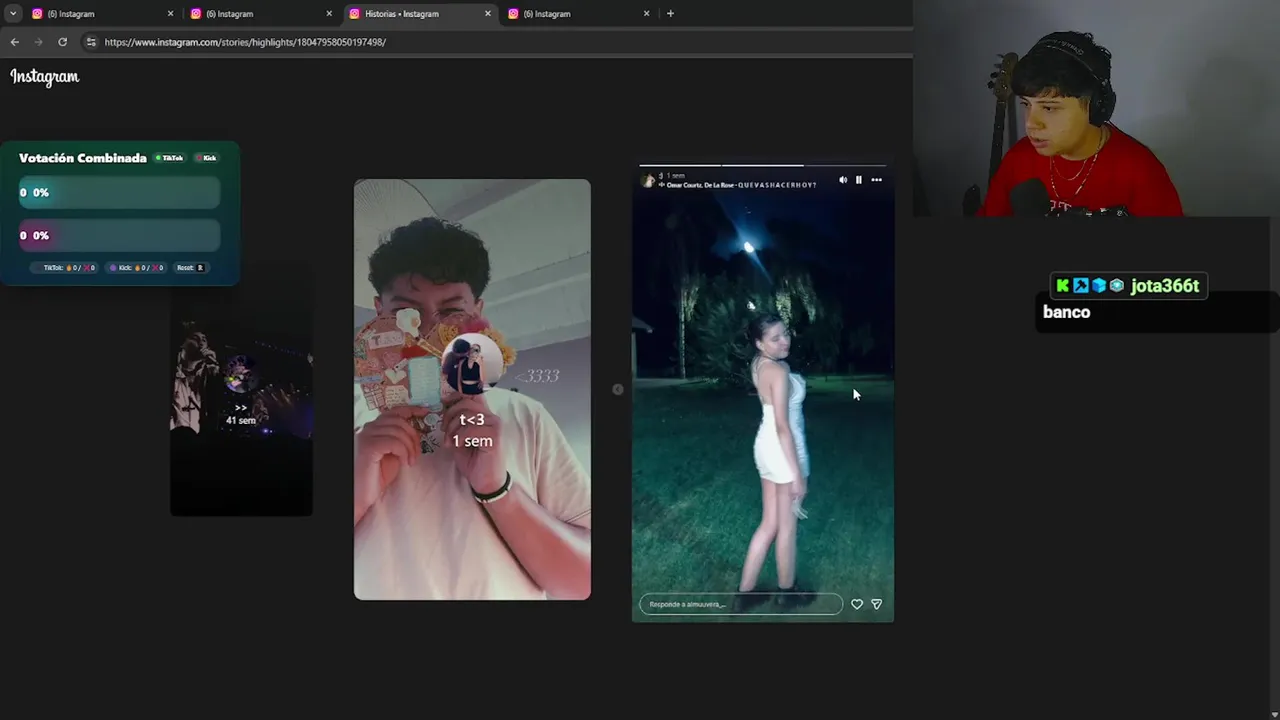Close the second '(6) Instagram' tab

click(329, 14)
